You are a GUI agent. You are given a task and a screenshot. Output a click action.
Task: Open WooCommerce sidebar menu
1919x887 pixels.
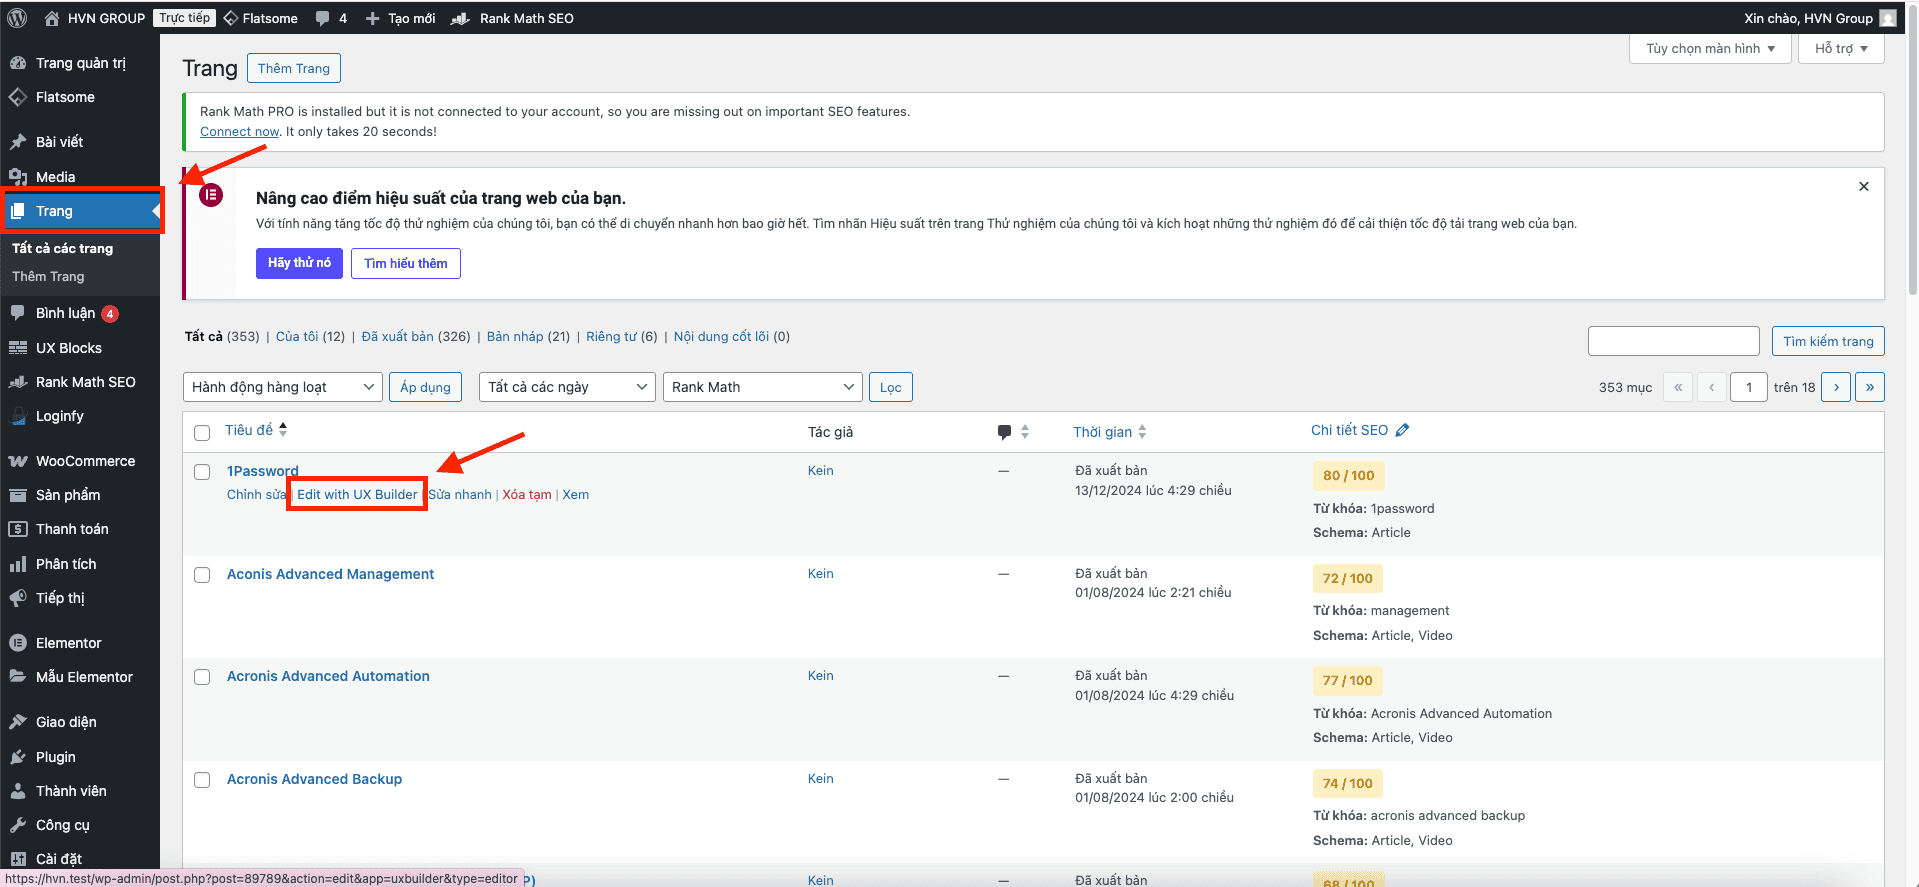tap(80, 461)
